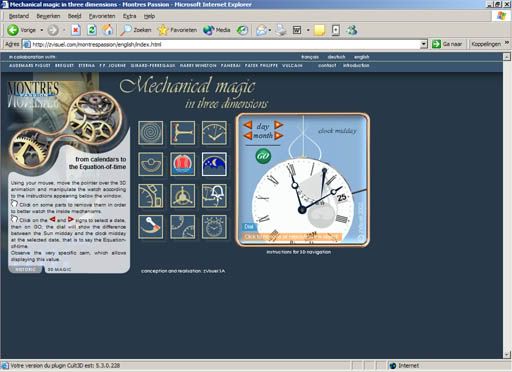Advance day with right orange arrow
Viewport: 512px width, 372px height.
click(x=279, y=125)
